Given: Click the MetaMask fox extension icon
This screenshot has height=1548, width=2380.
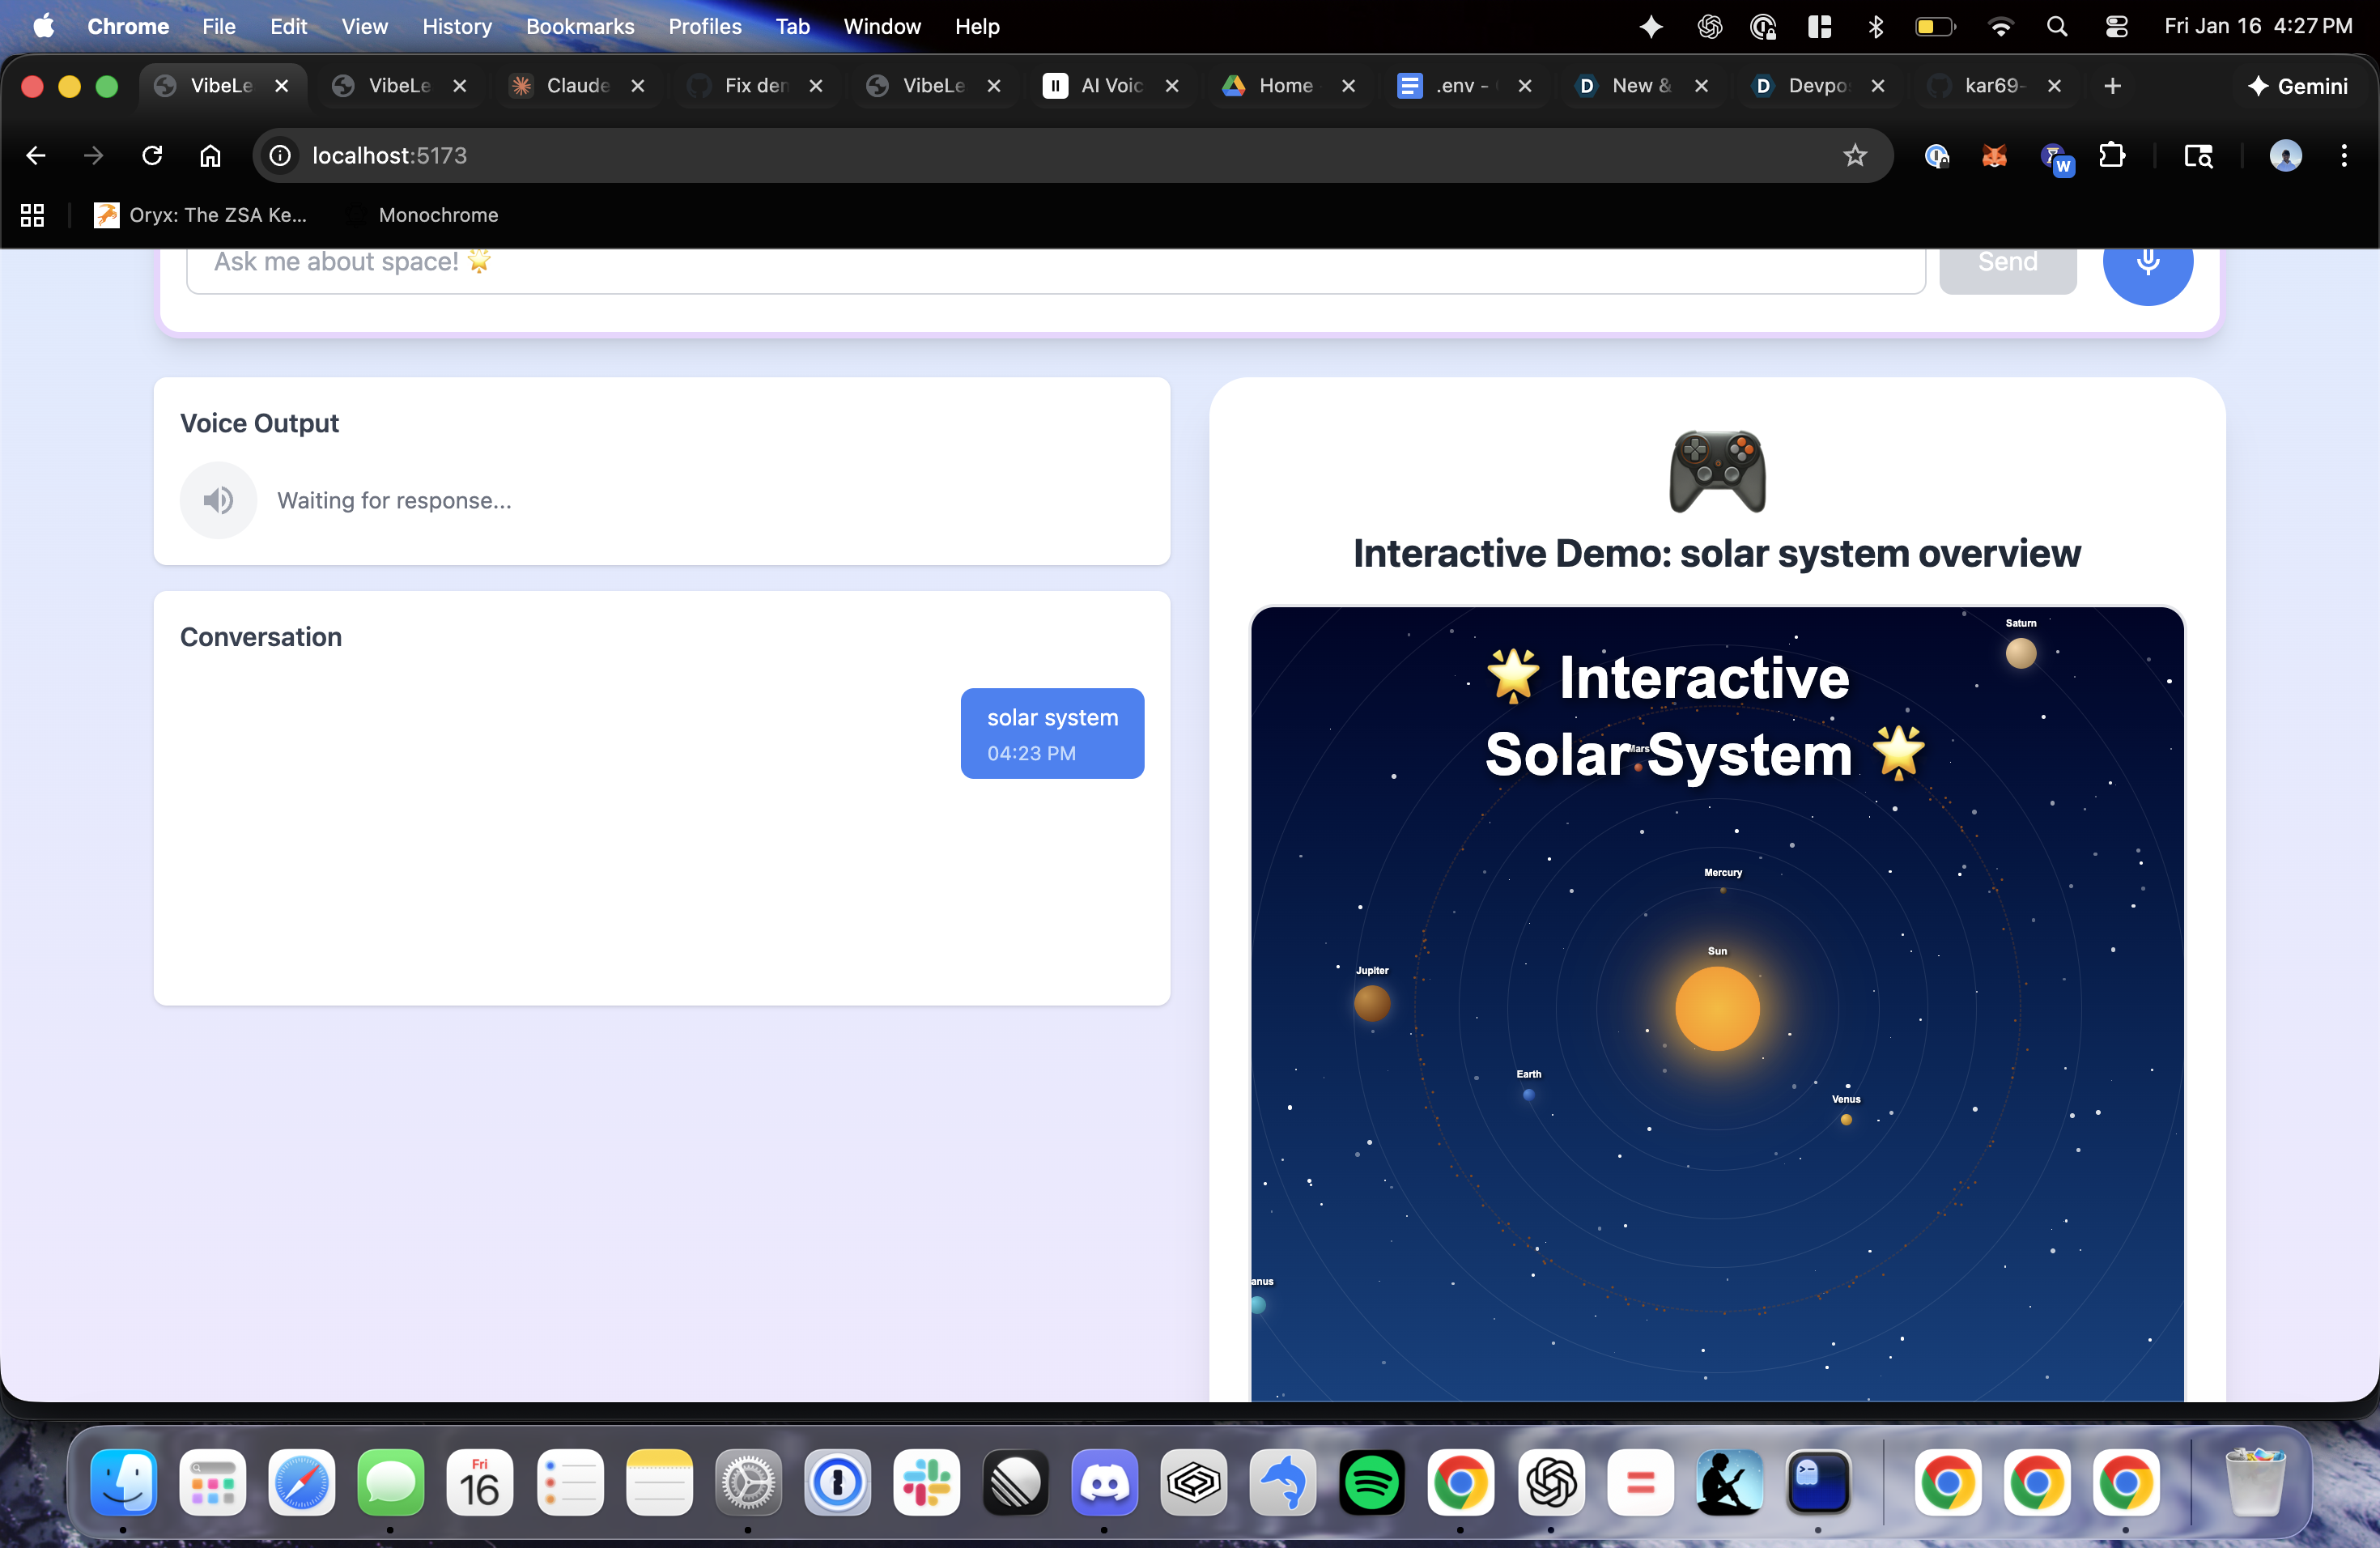Looking at the screenshot, I should (x=1994, y=155).
